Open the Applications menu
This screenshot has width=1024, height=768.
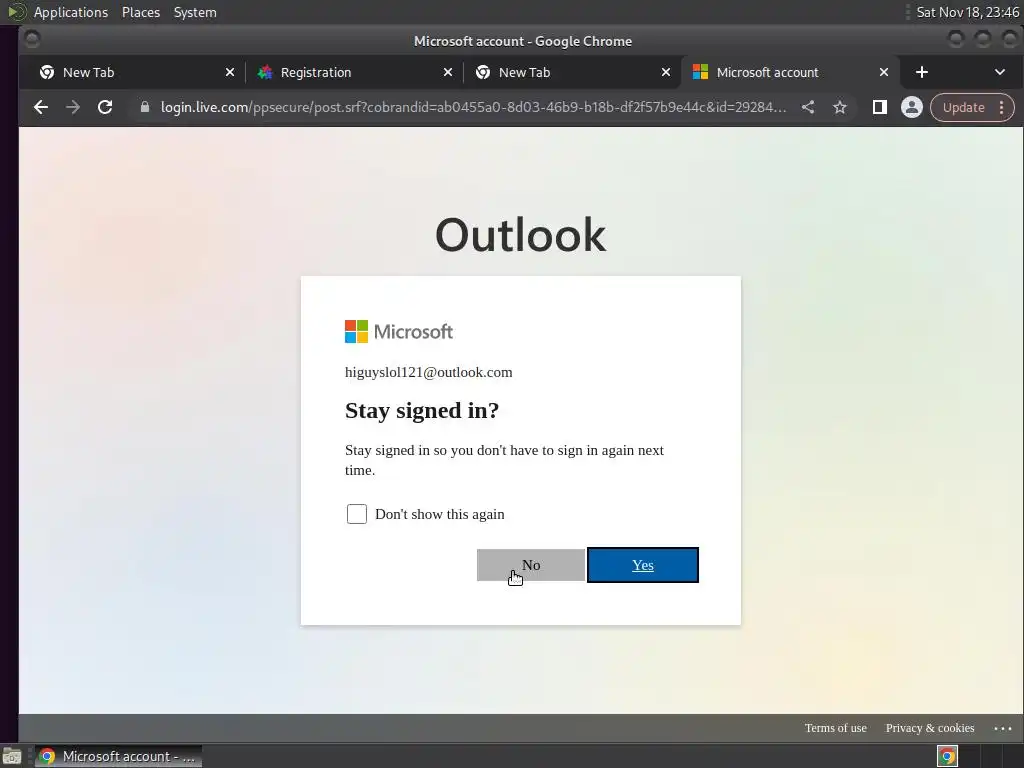[x=71, y=12]
